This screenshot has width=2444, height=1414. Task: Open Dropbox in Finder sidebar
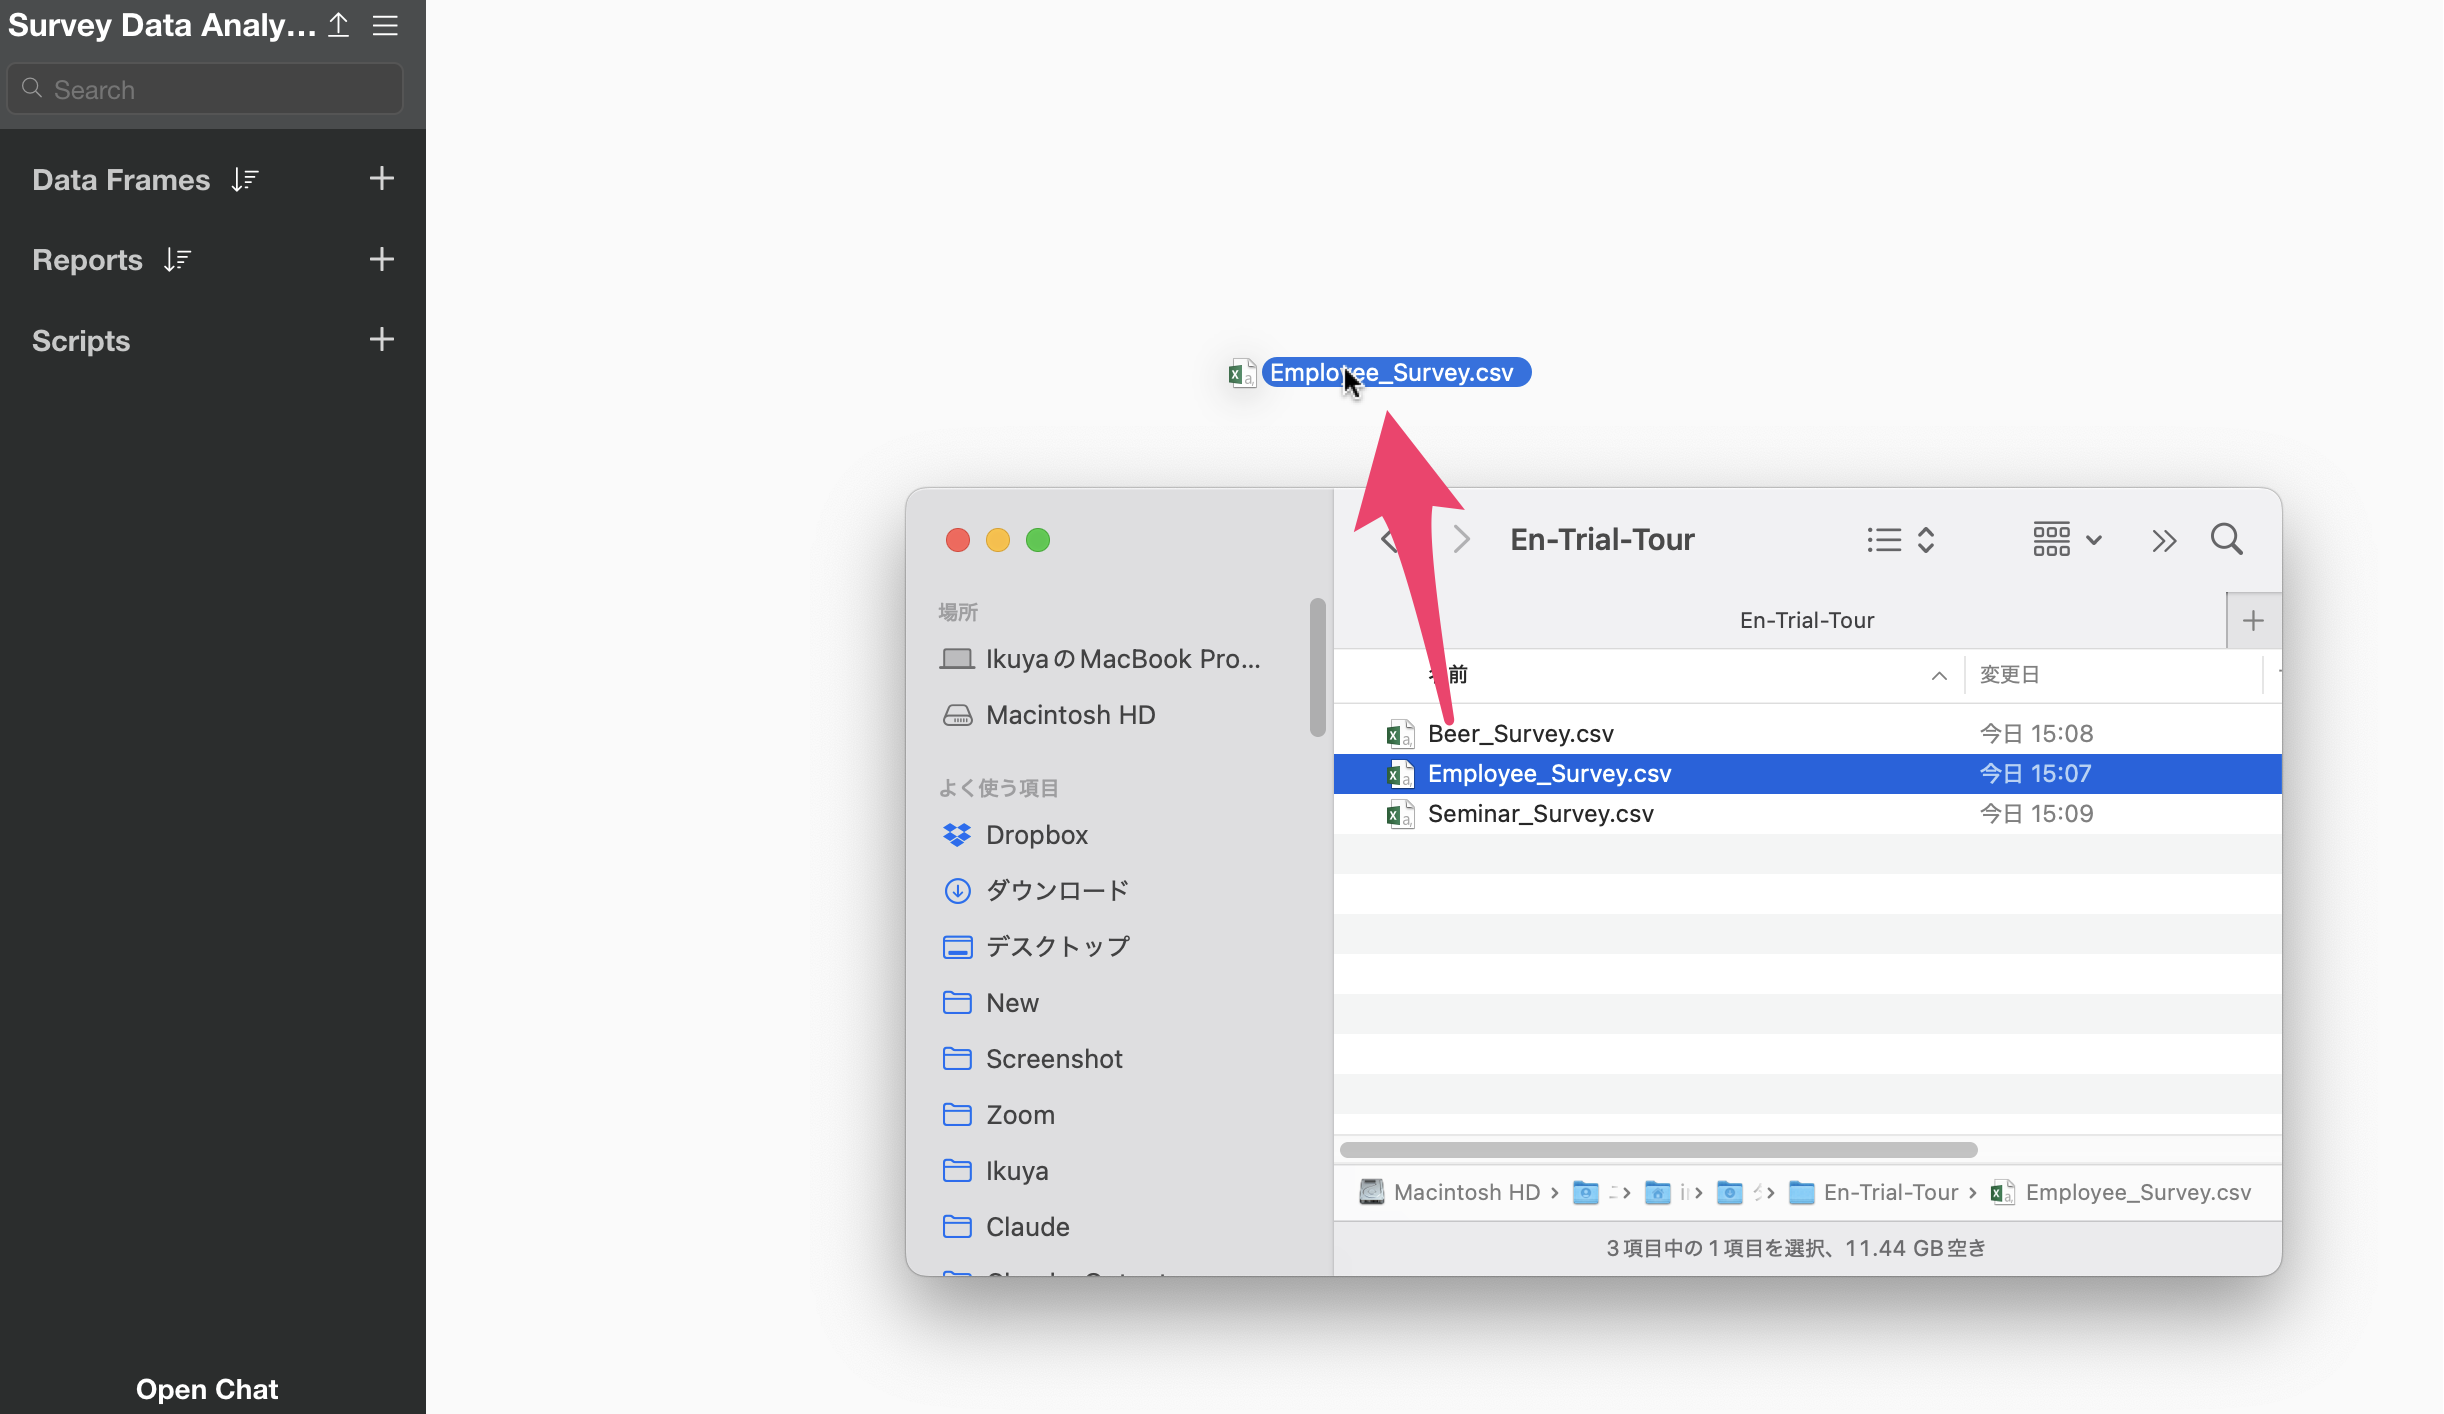click(x=1036, y=835)
